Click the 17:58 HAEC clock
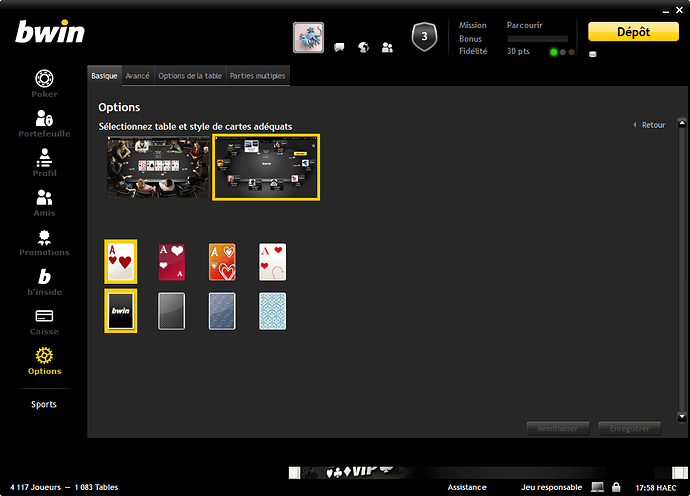 click(x=656, y=488)
